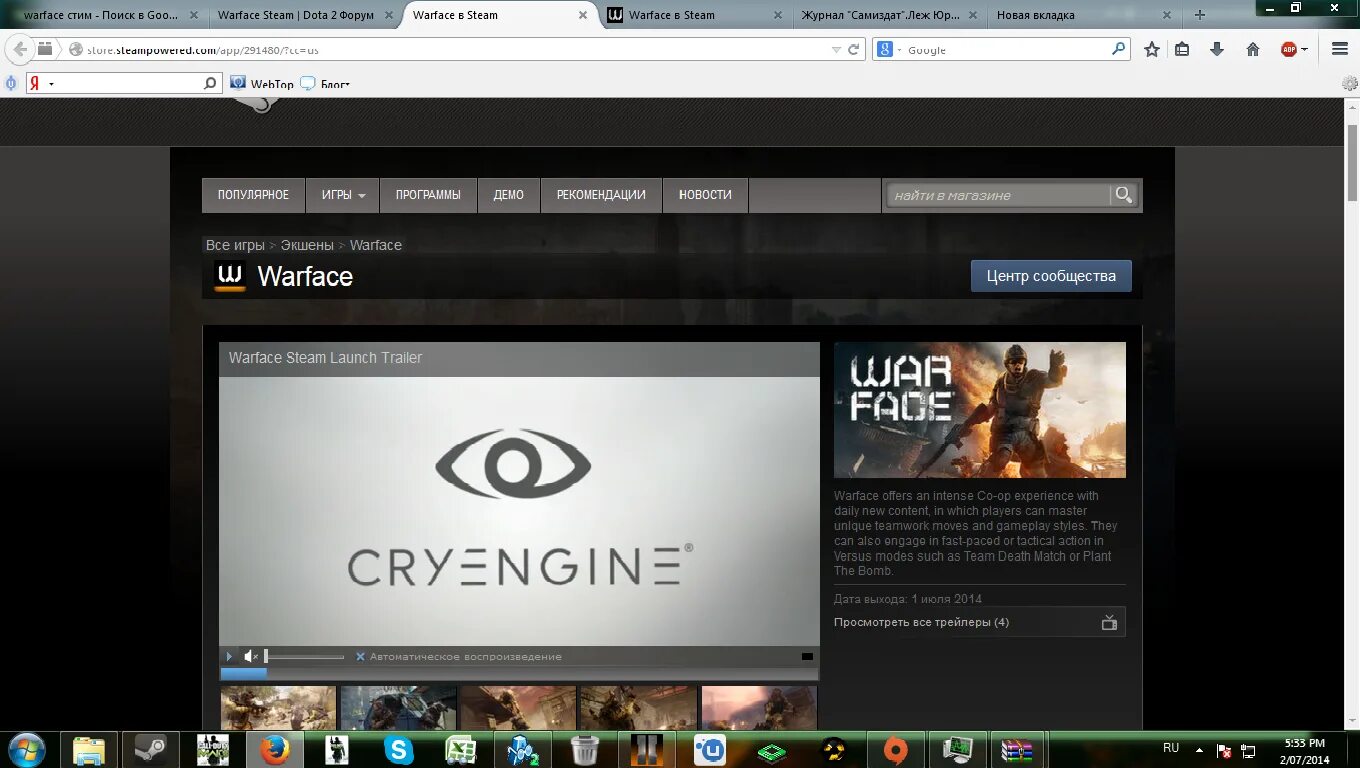
Task: Open the Firefox taskbar icon
Action: click(275, 749)
